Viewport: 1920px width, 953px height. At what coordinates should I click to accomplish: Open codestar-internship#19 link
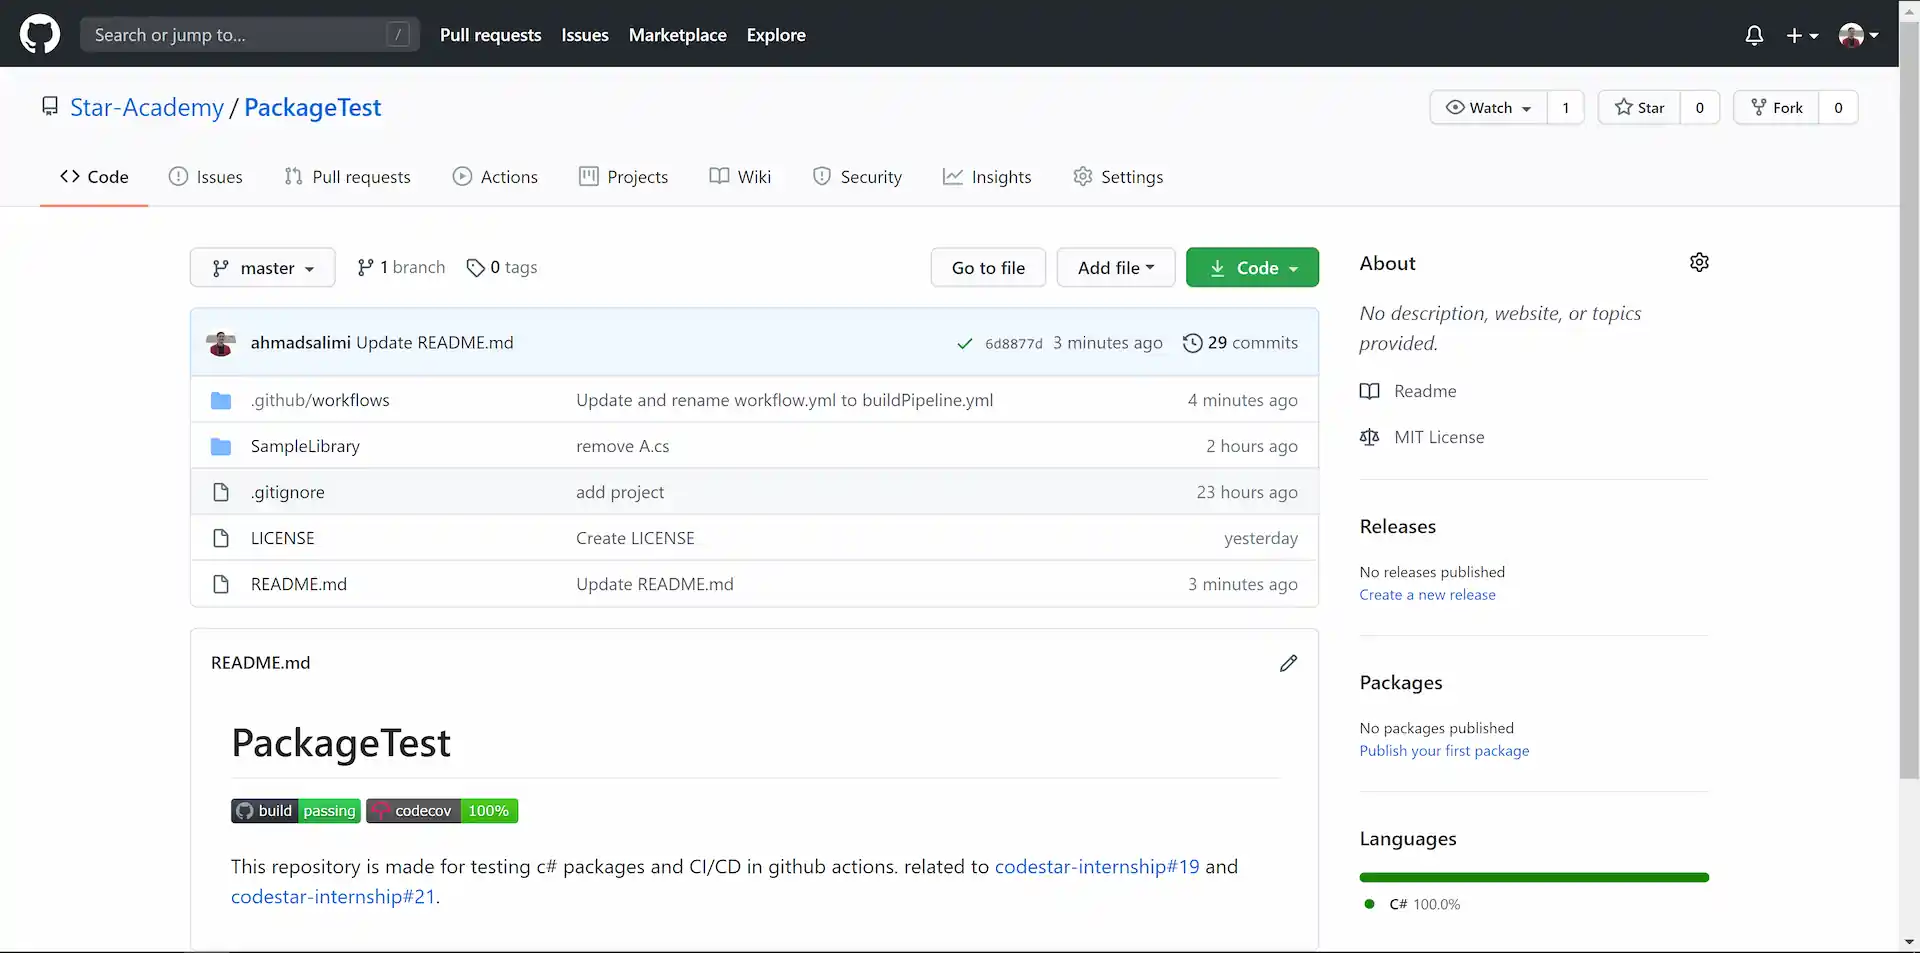point(1096,867)
